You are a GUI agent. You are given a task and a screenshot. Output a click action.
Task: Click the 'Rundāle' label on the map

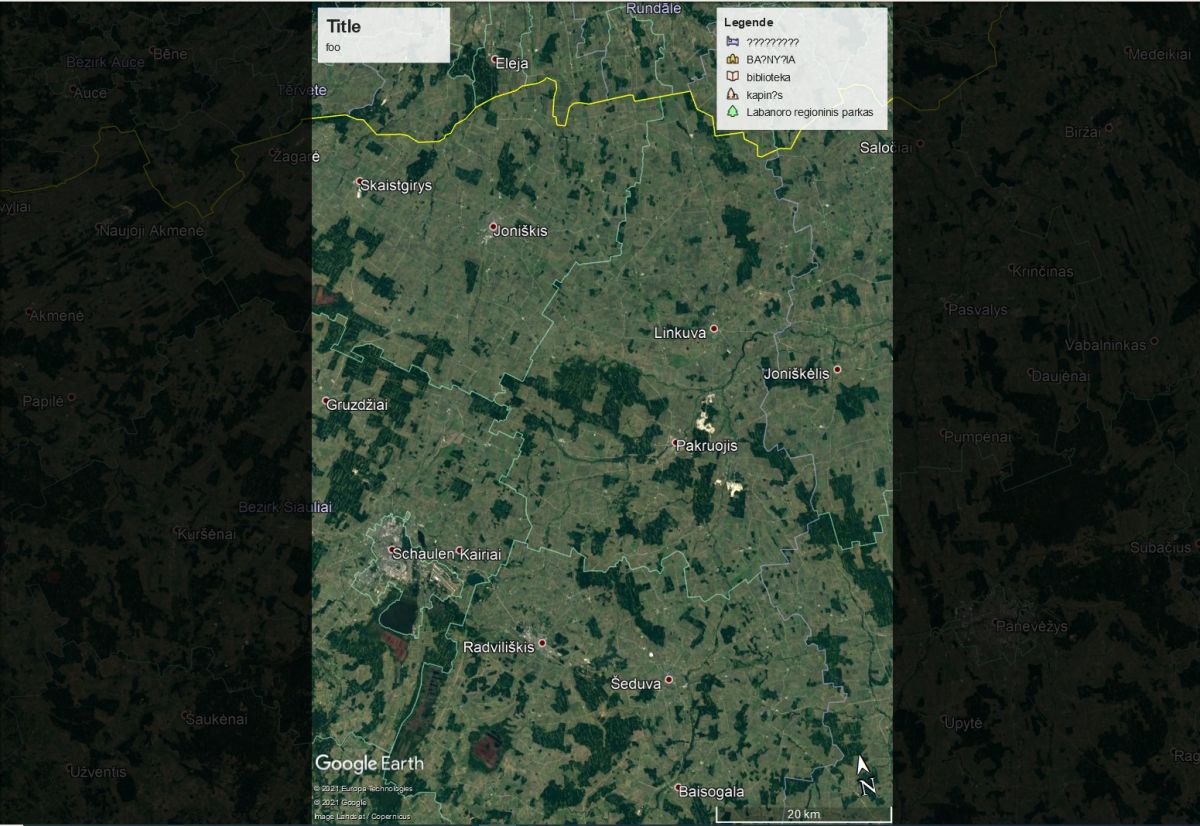pyautogui.click(x=654, y=8)
